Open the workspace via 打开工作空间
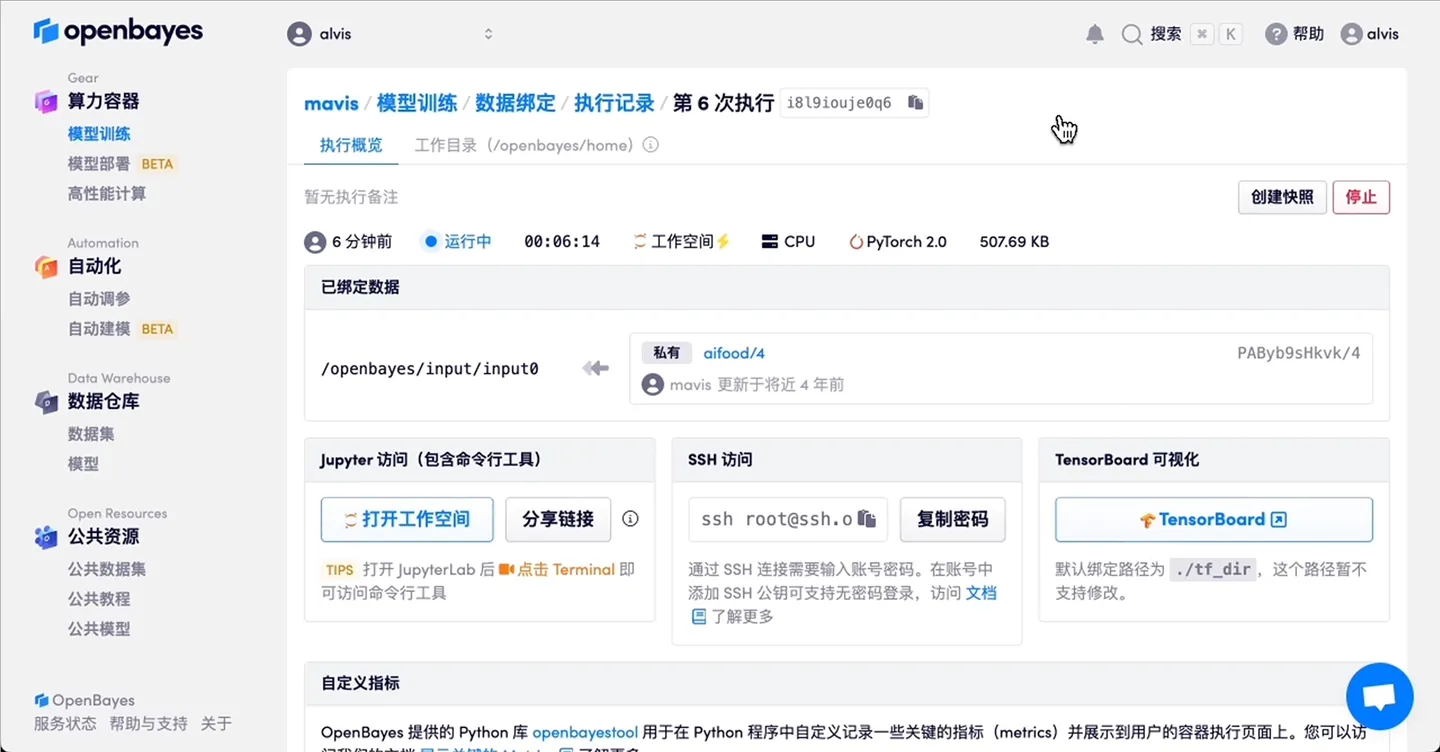Screen dimensions: 1440x752 pos(406,519)
